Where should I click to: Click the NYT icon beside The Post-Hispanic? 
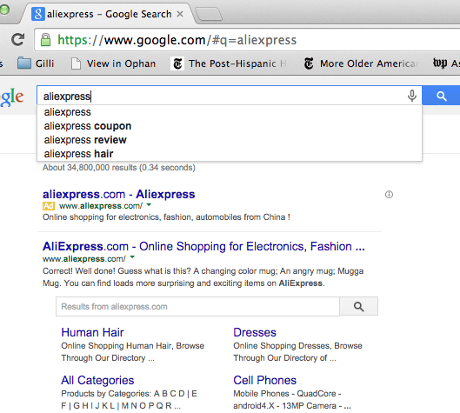point(178,63)
